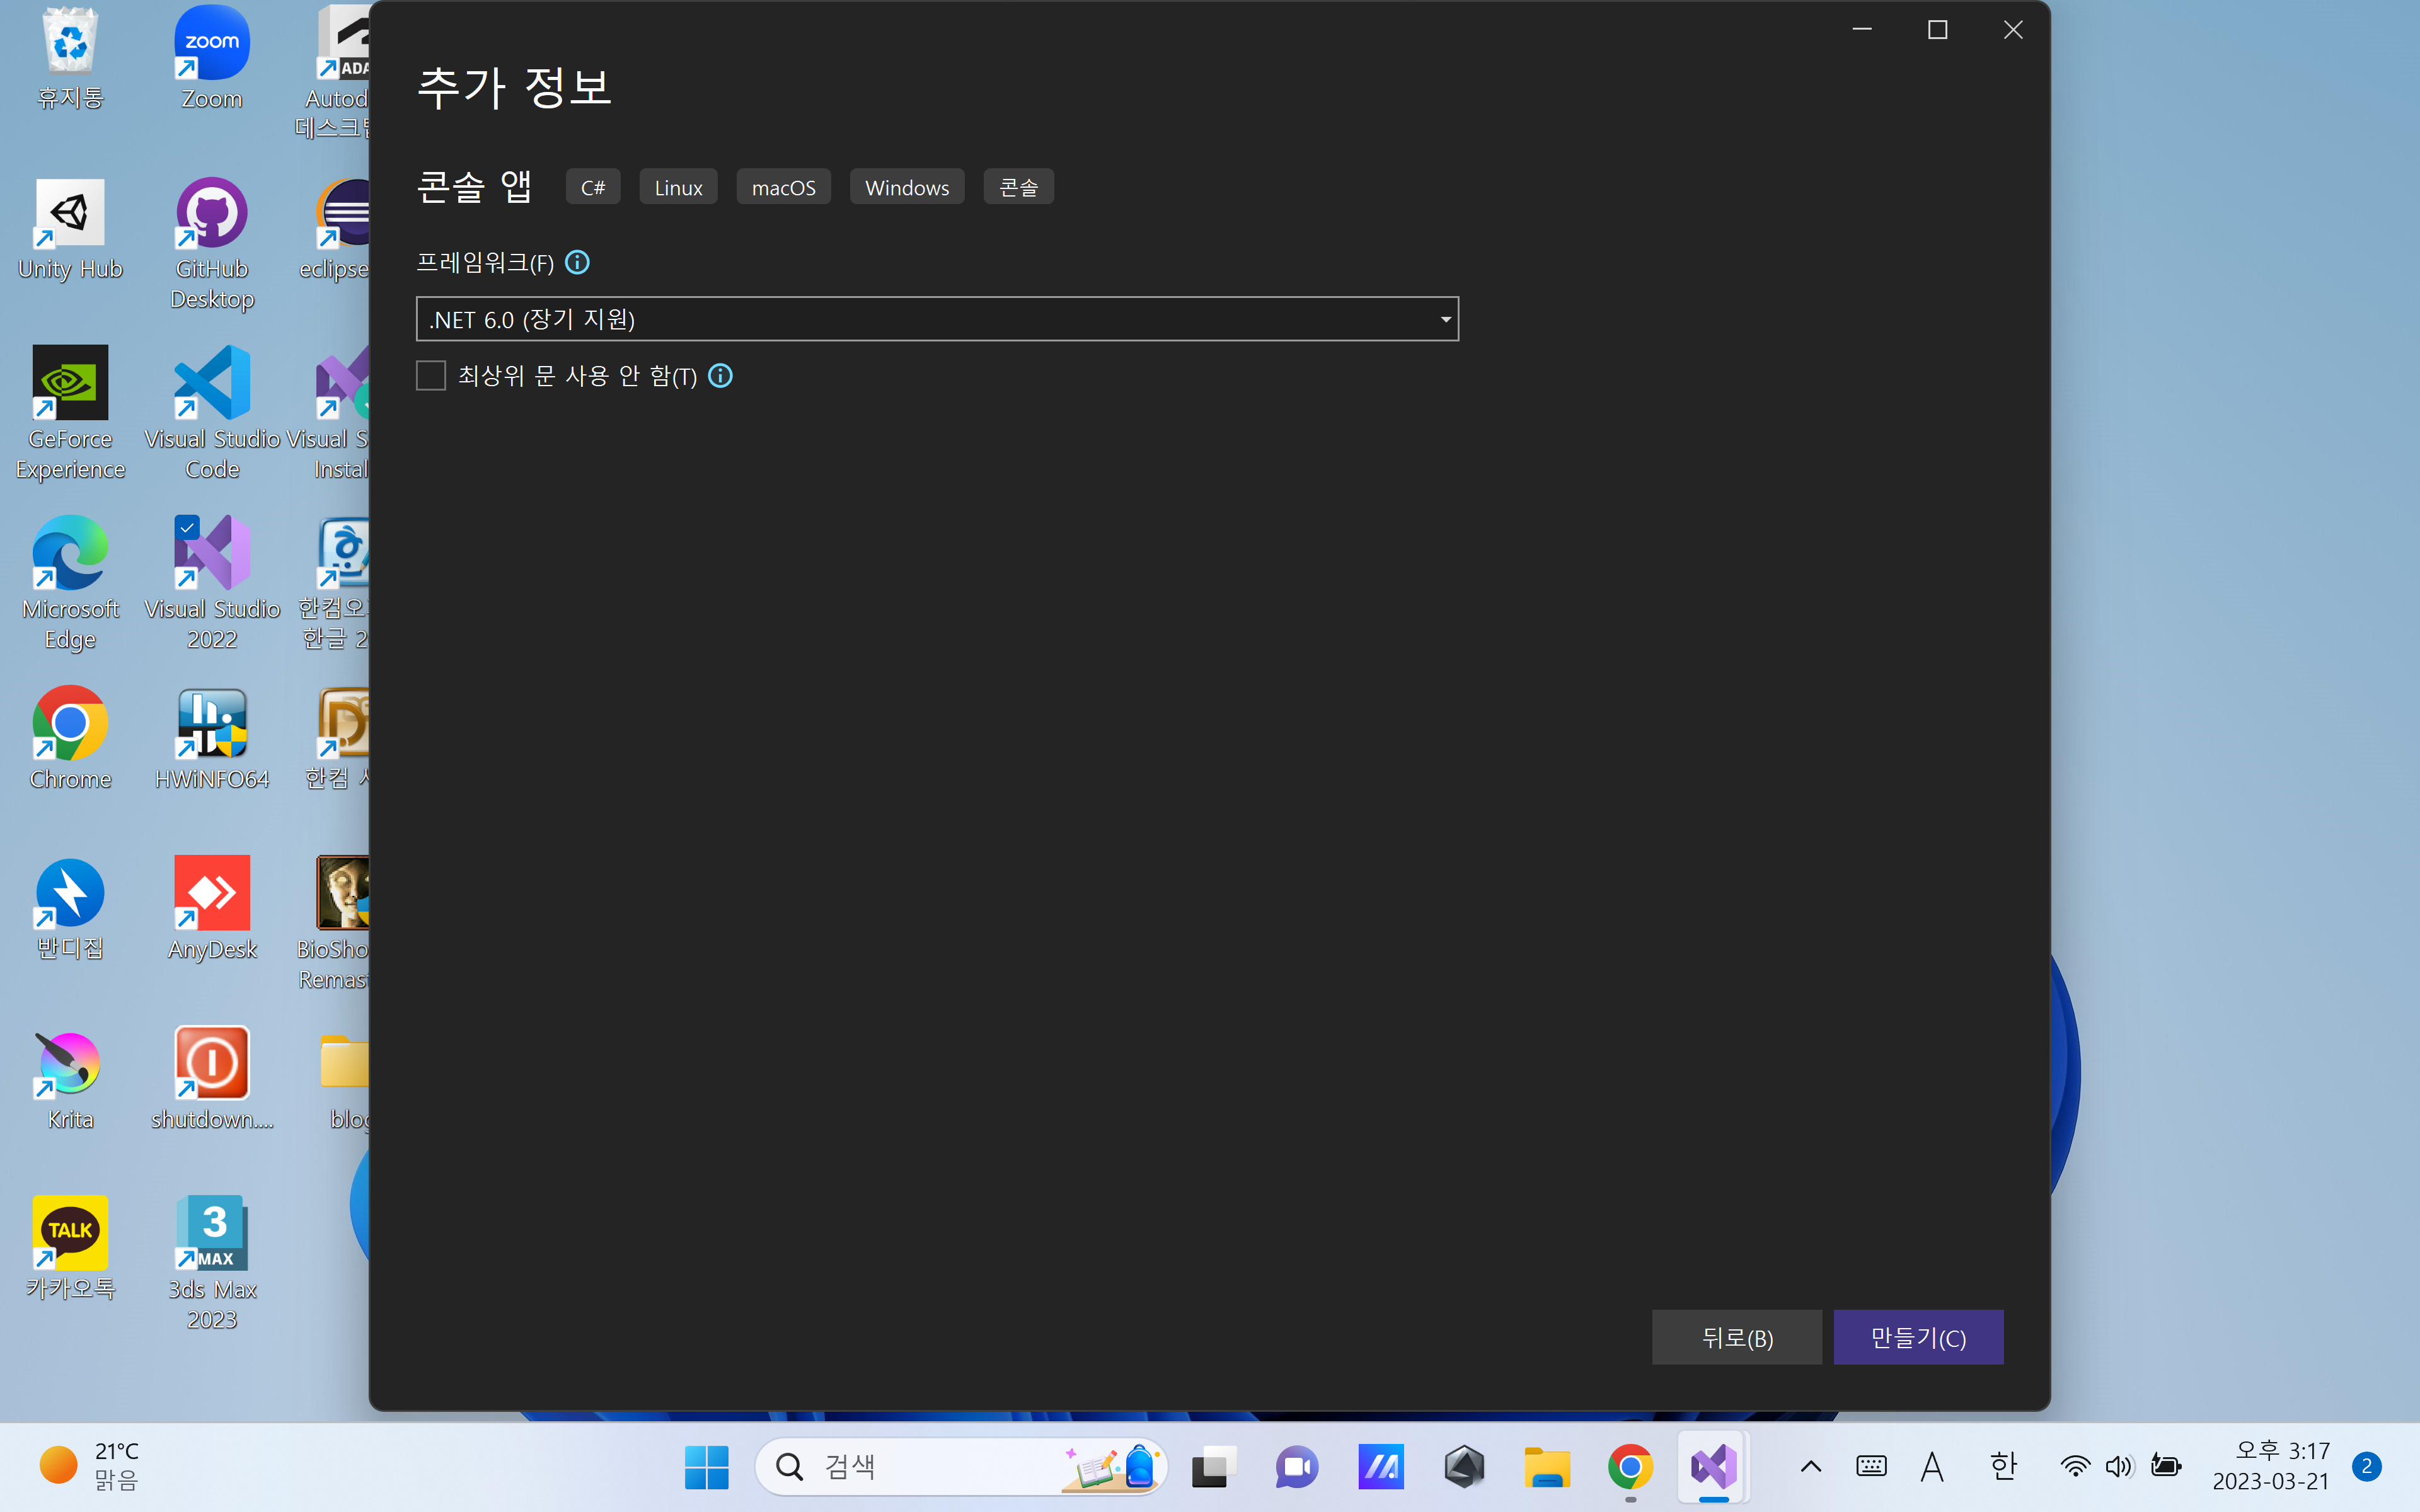The height and width of the screenshot is (1512, 2420).
Task: Expand hidden system tray icons chevron
Action: 1810,1467
